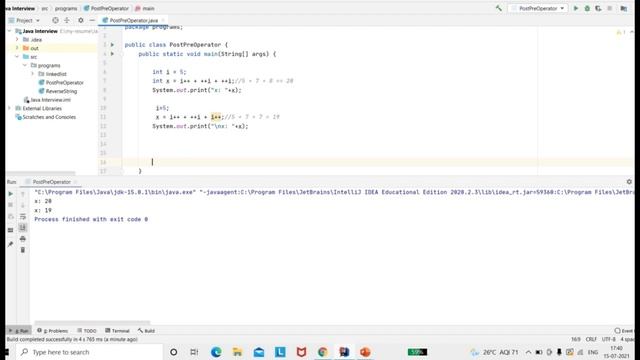Toggle scroll to end in Run console

(x=23, y=227)
